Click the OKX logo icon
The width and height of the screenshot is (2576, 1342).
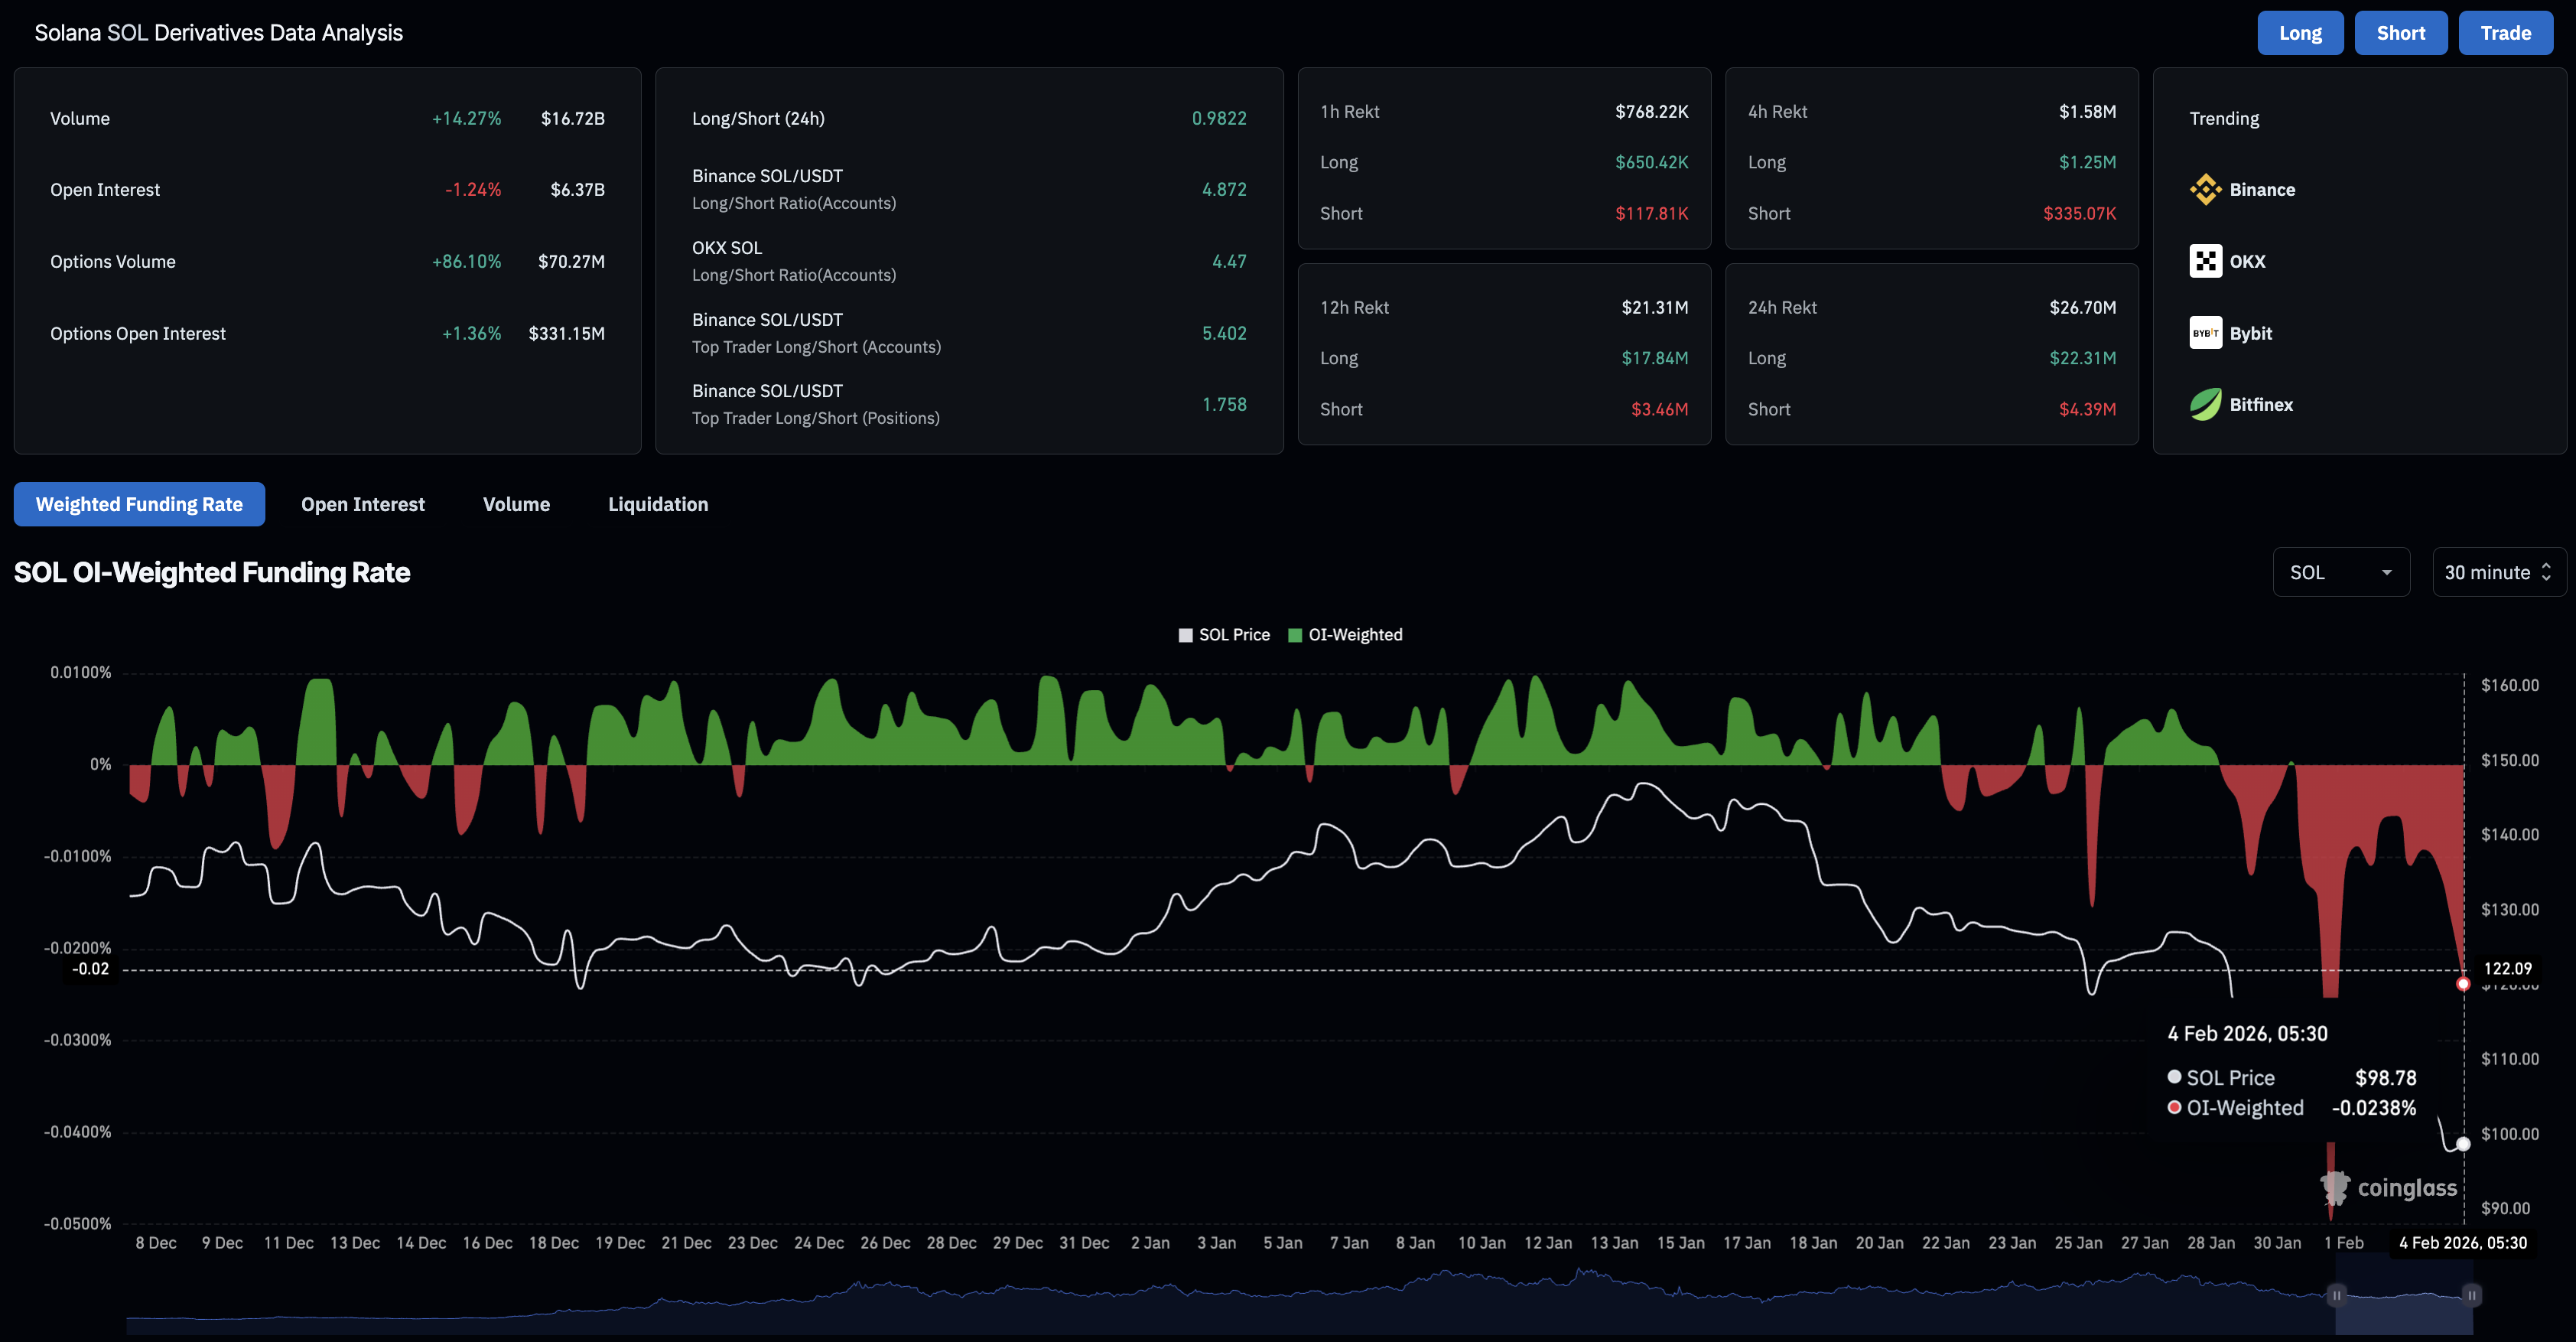(2205, 262)
